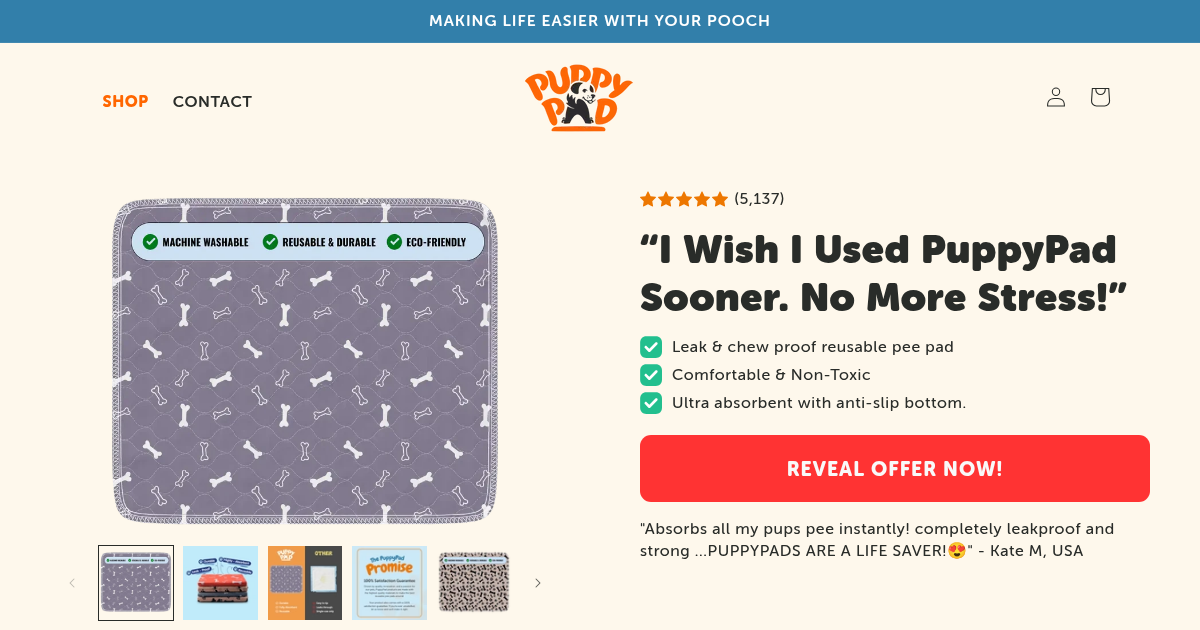Click the Making Life Easier announcement bar

600,21
